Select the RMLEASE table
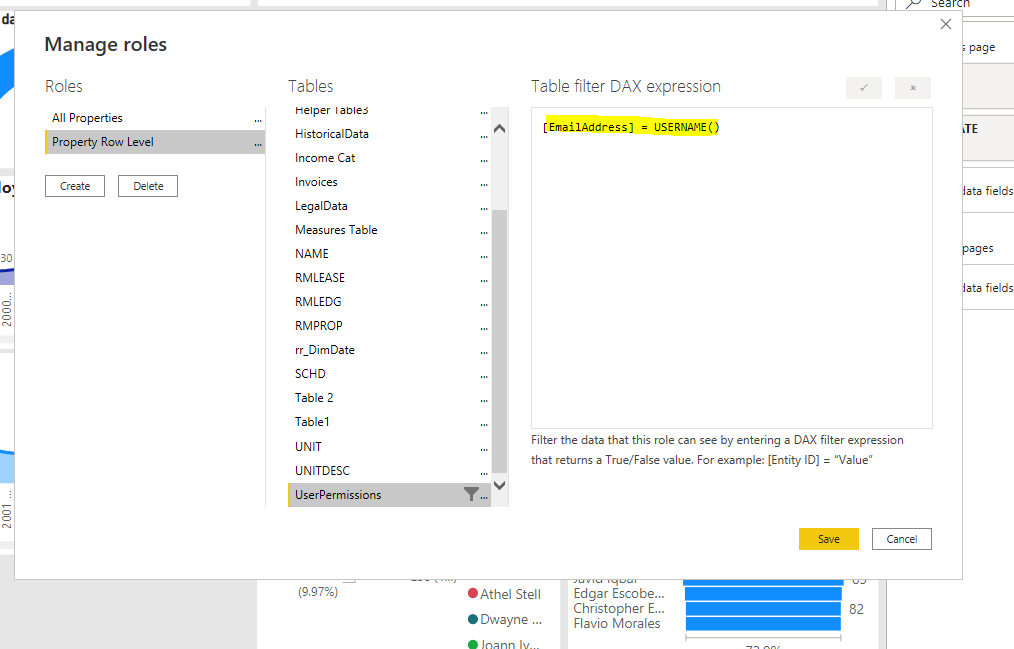 [x=389, y=277]
